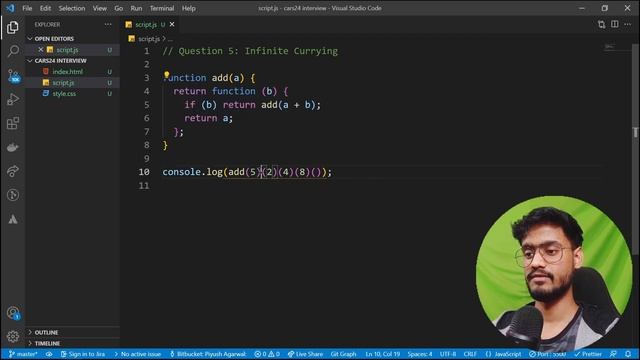
Task: Open the Selection menu
Action: pyautogui.click(x=72, y=8)
